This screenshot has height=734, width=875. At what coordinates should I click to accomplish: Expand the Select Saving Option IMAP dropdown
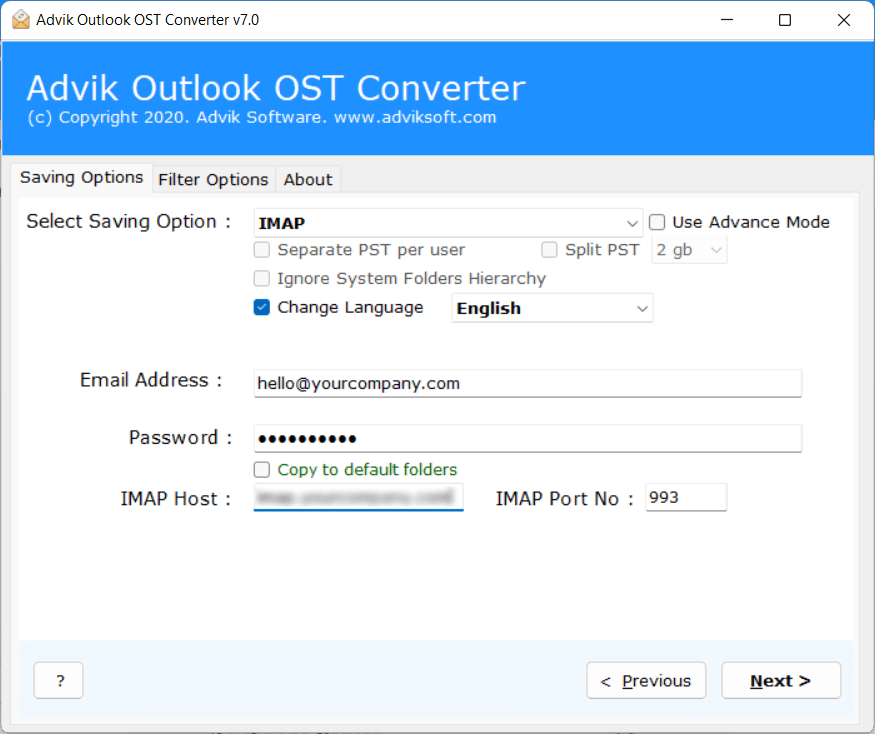point(448,223)
